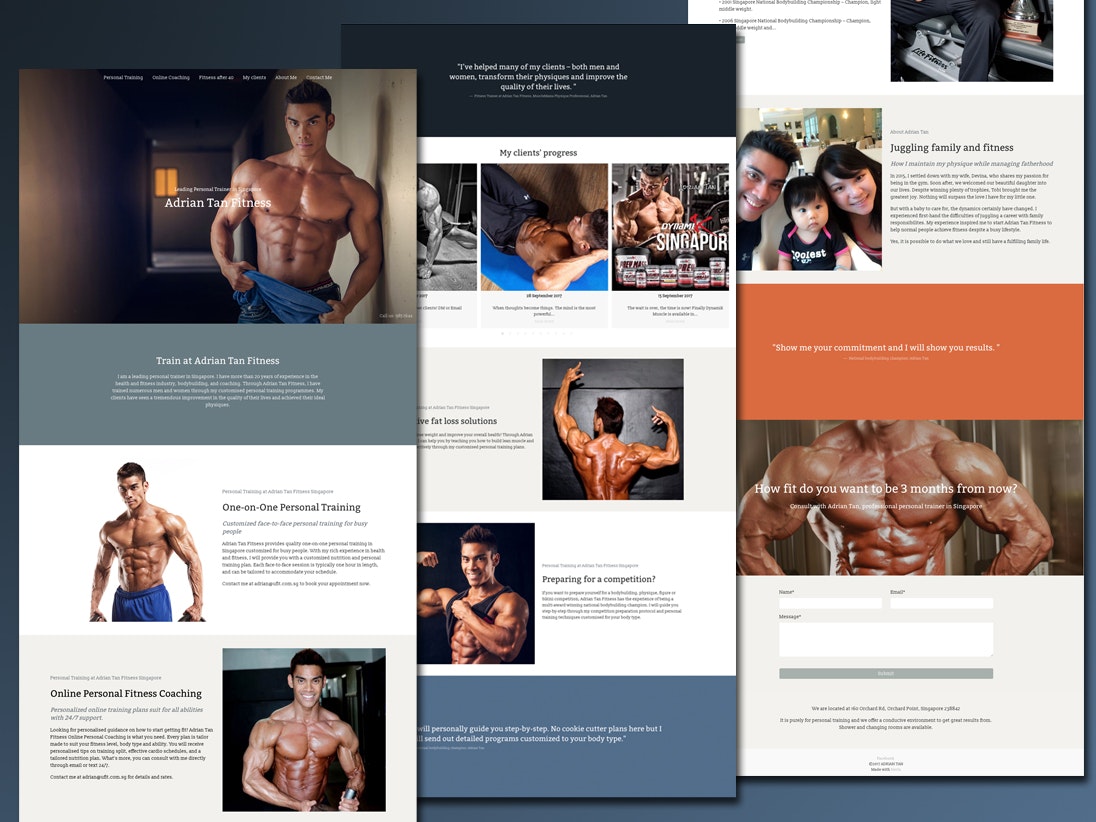
Task: Open the Personal Training nav item
Action: [x=123, y=78]
